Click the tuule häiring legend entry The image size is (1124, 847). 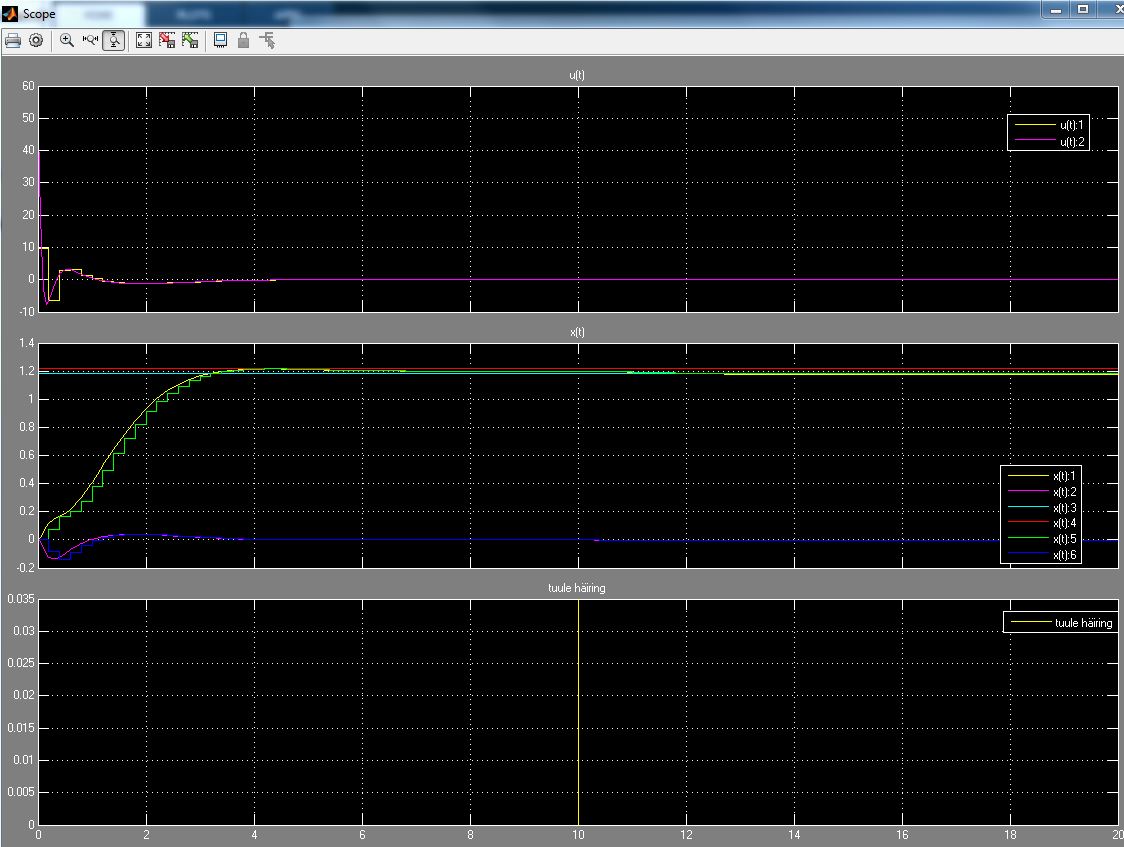click(x=1061, y=623)
